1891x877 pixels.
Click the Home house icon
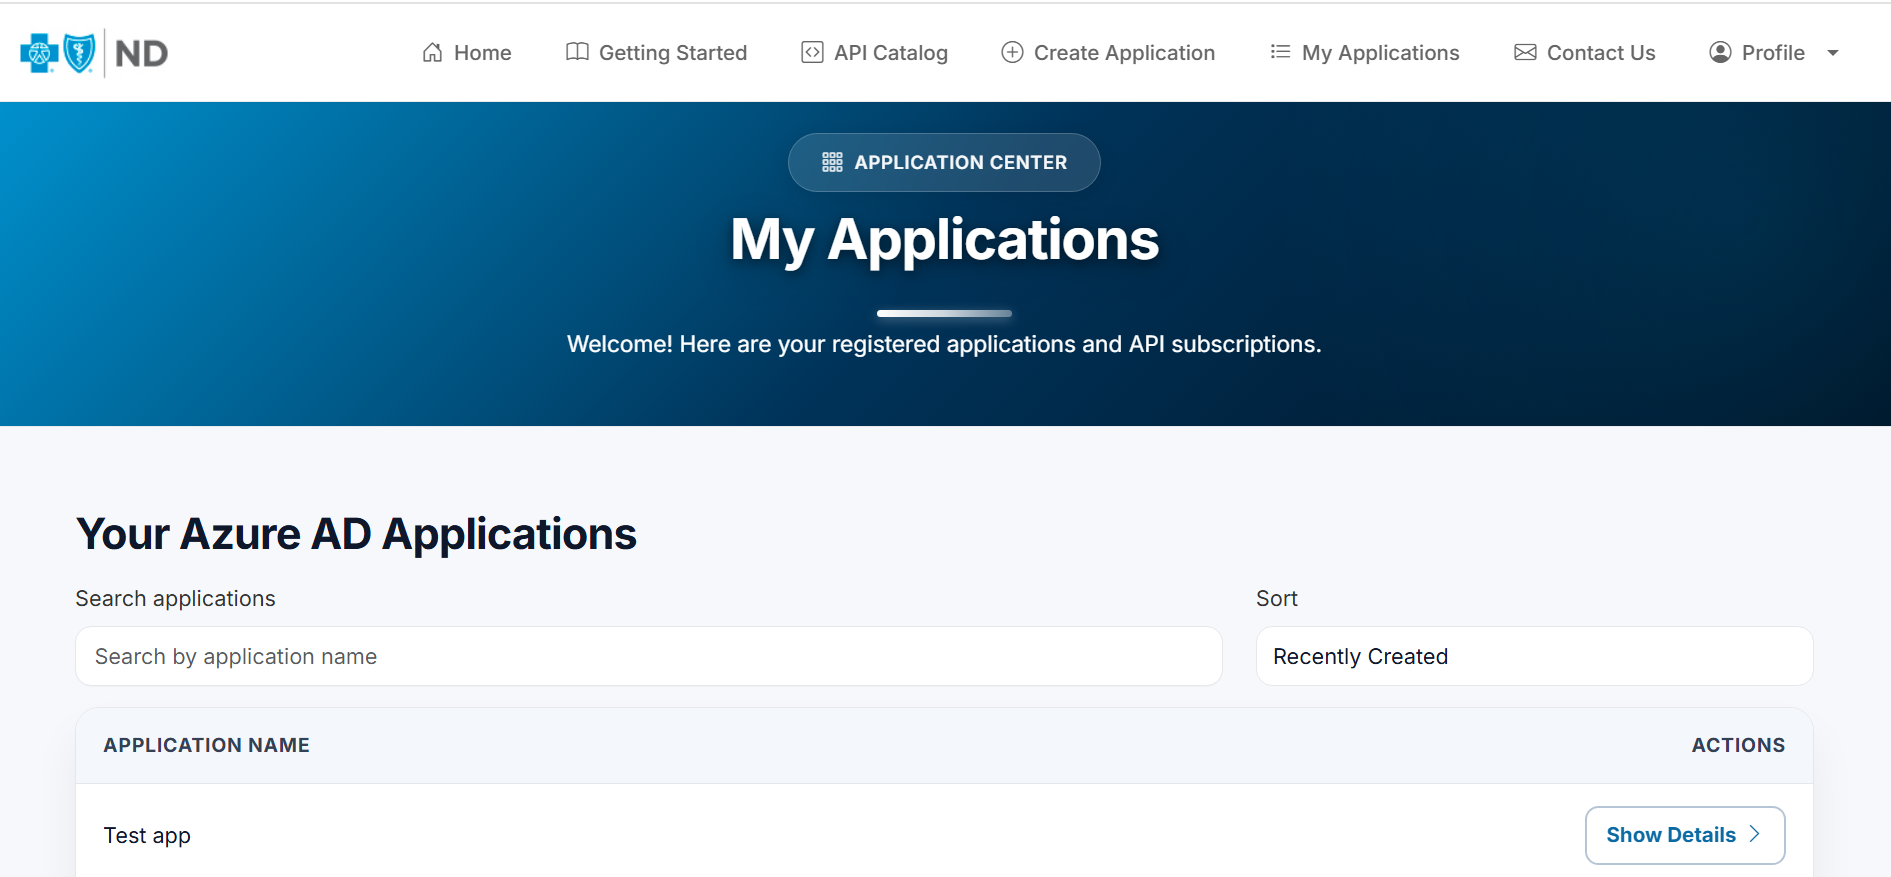pos(432,52)
